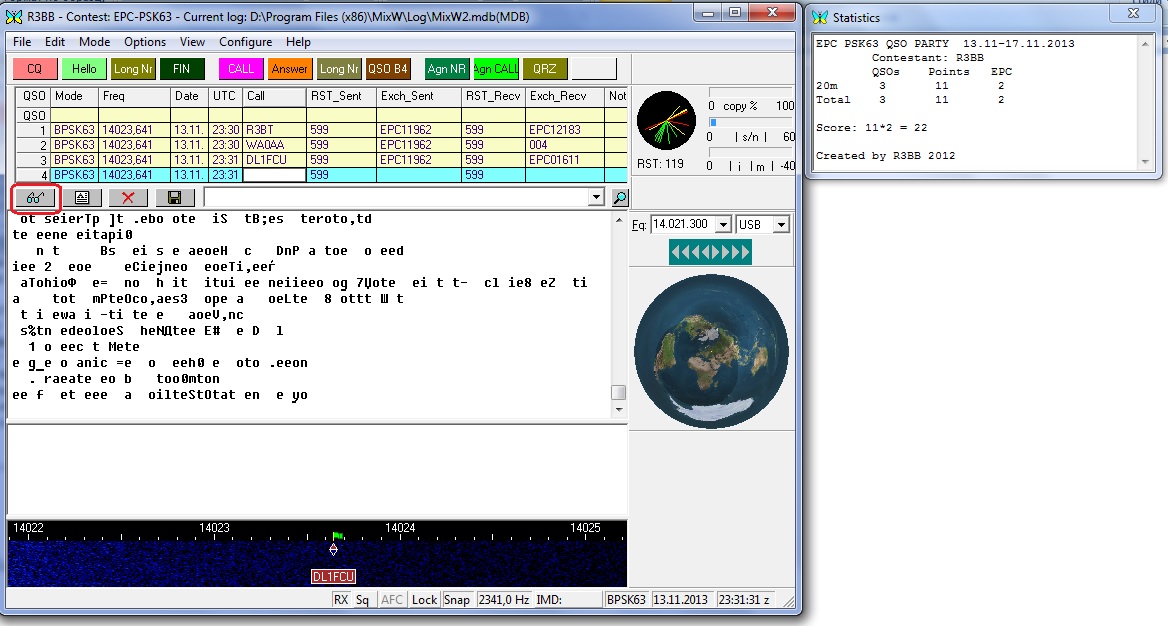The height and width of the screenshot is (626, 1168).
Task: Click the empty Call field in row 4
Action: [x=274, y=174]
